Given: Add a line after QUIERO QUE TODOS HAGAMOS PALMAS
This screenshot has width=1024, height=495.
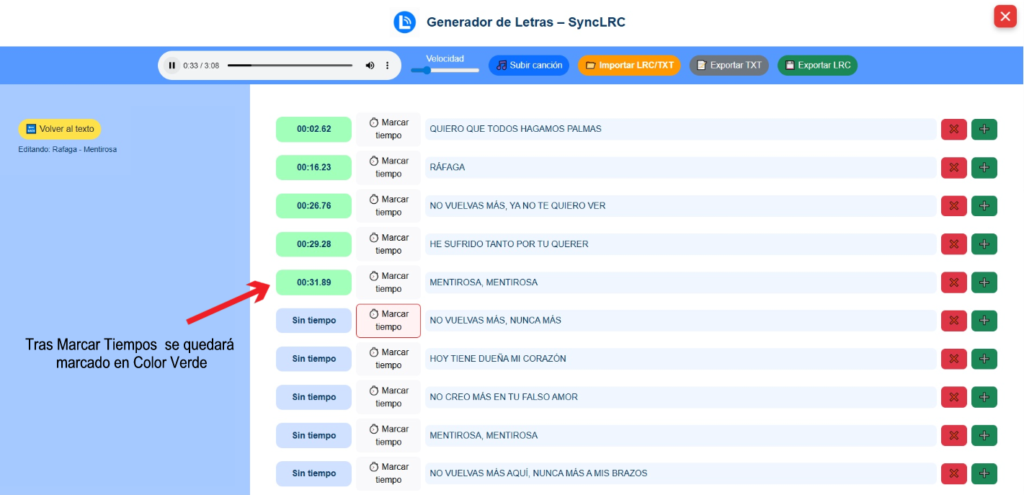Looking at the screenshot, I should (x=984, y=129).
